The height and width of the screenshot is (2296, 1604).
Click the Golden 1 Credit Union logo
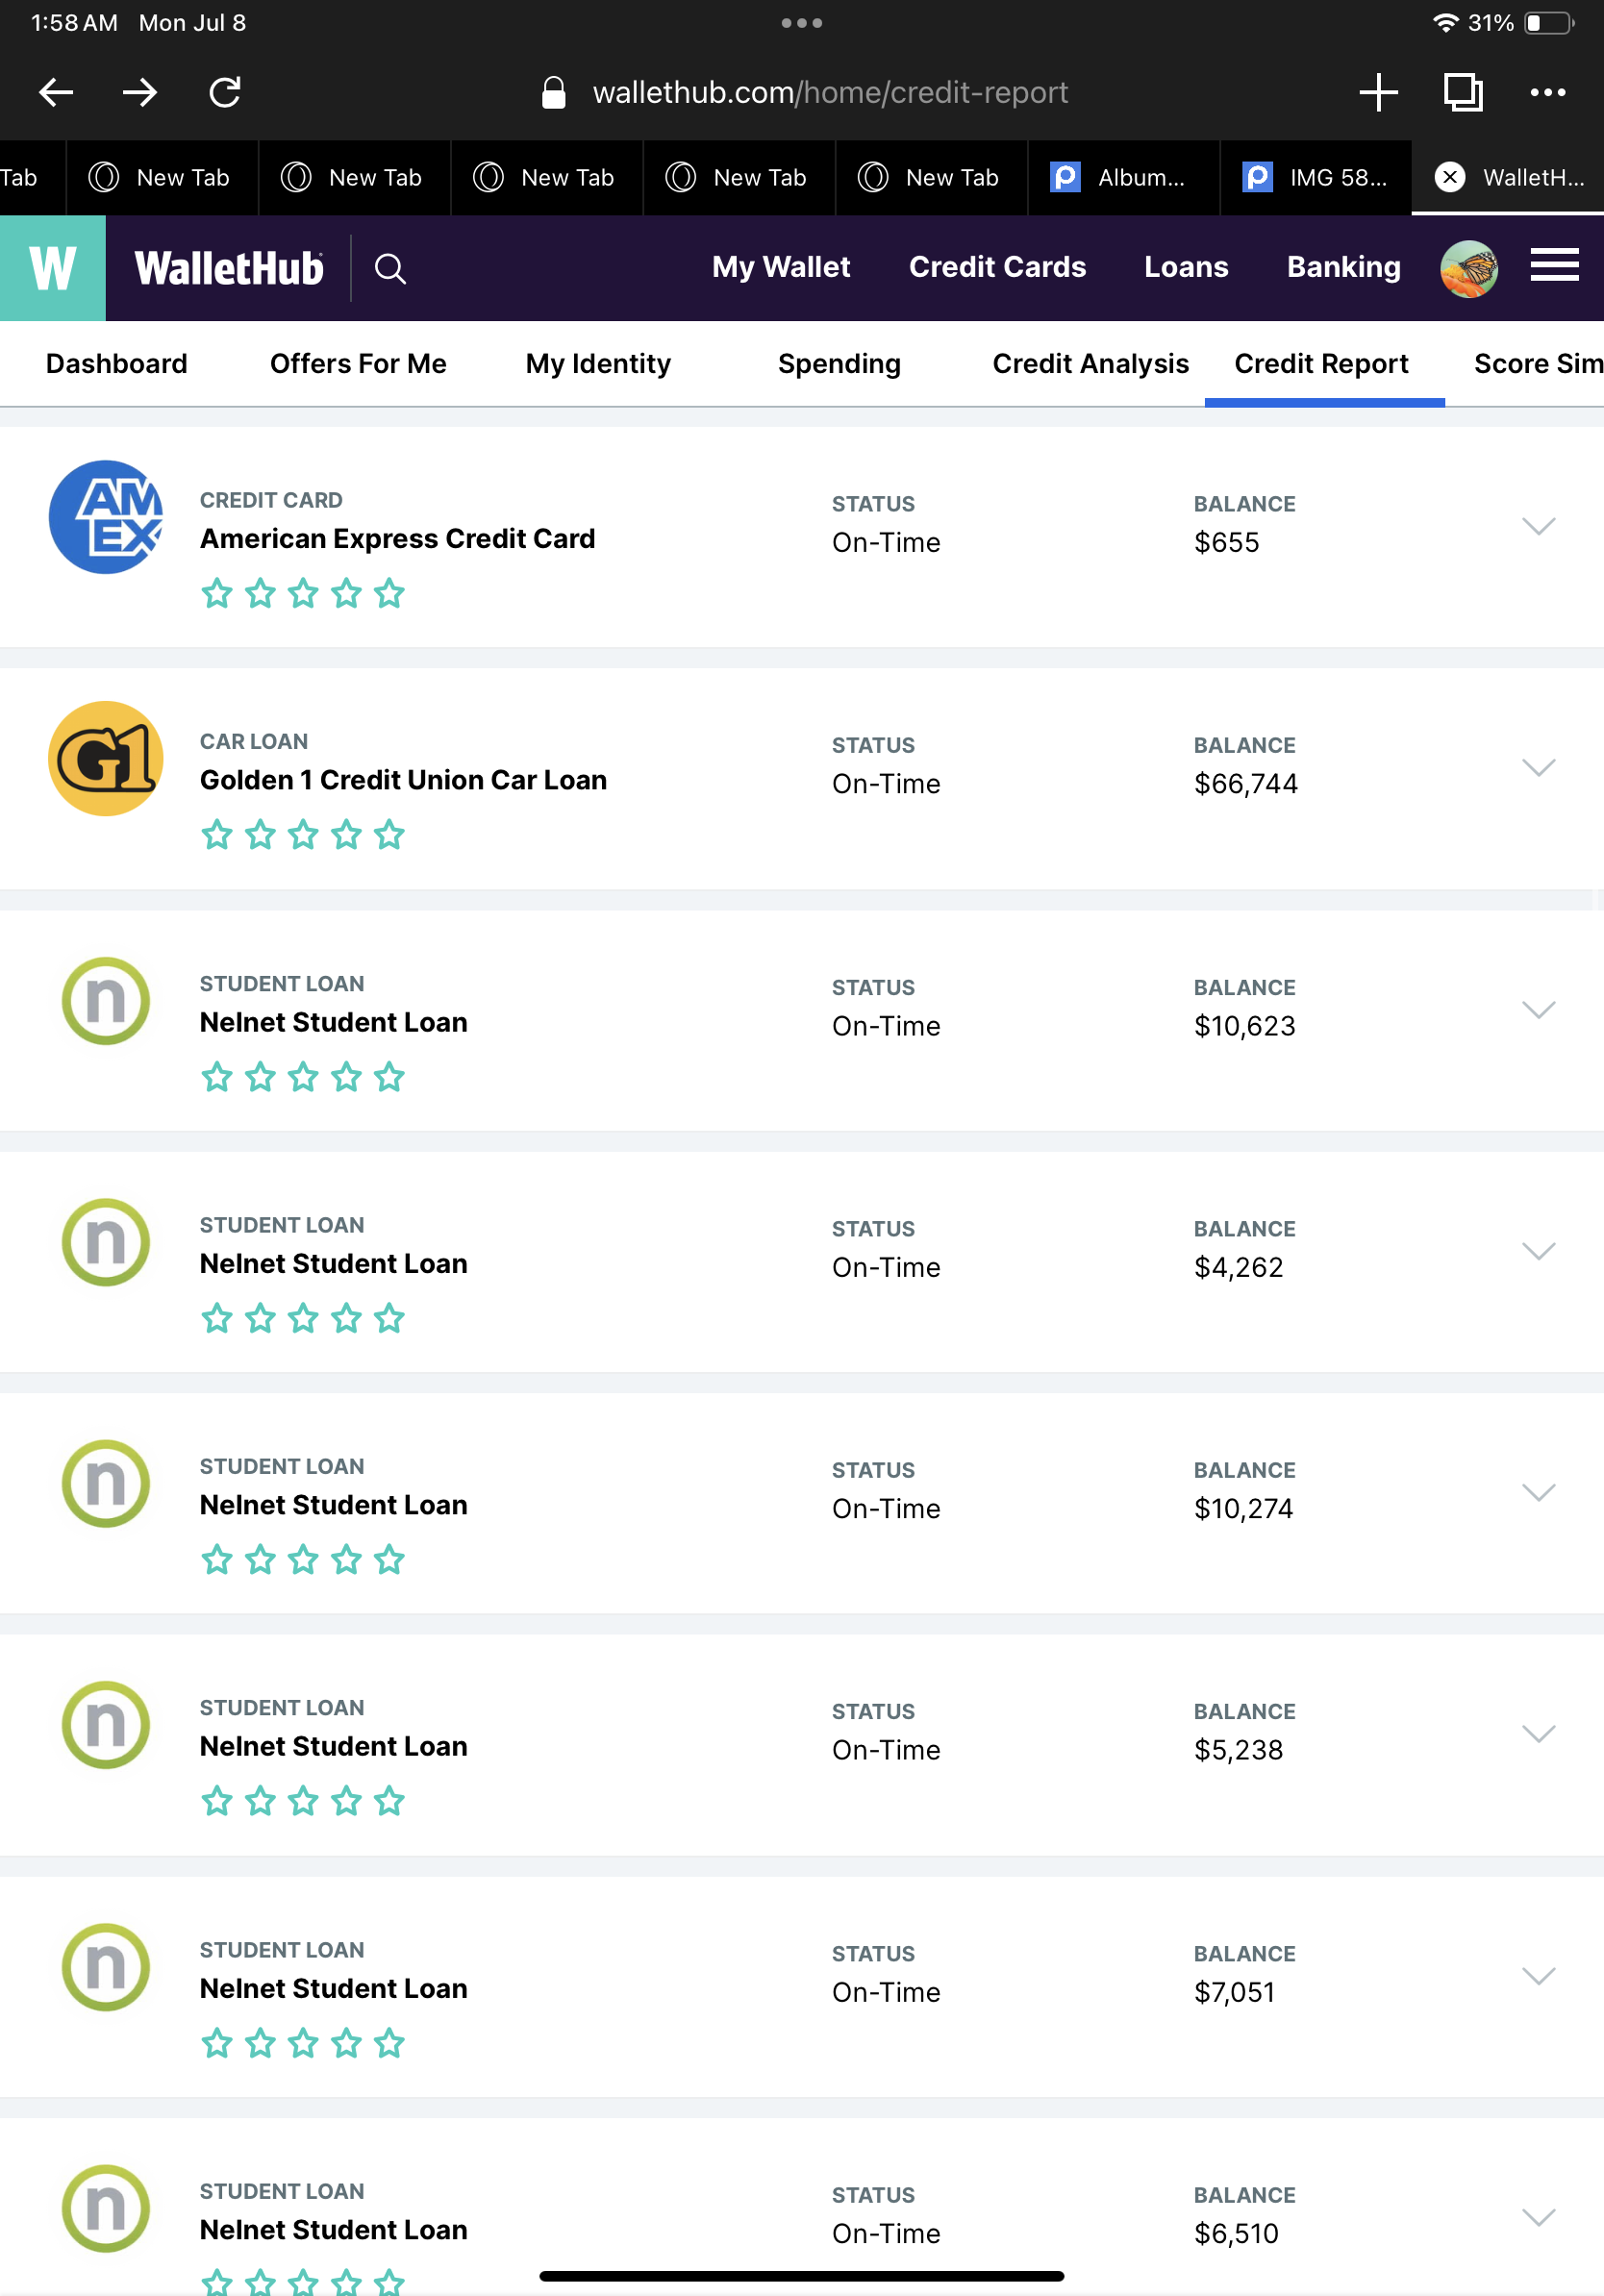point(106,758)
